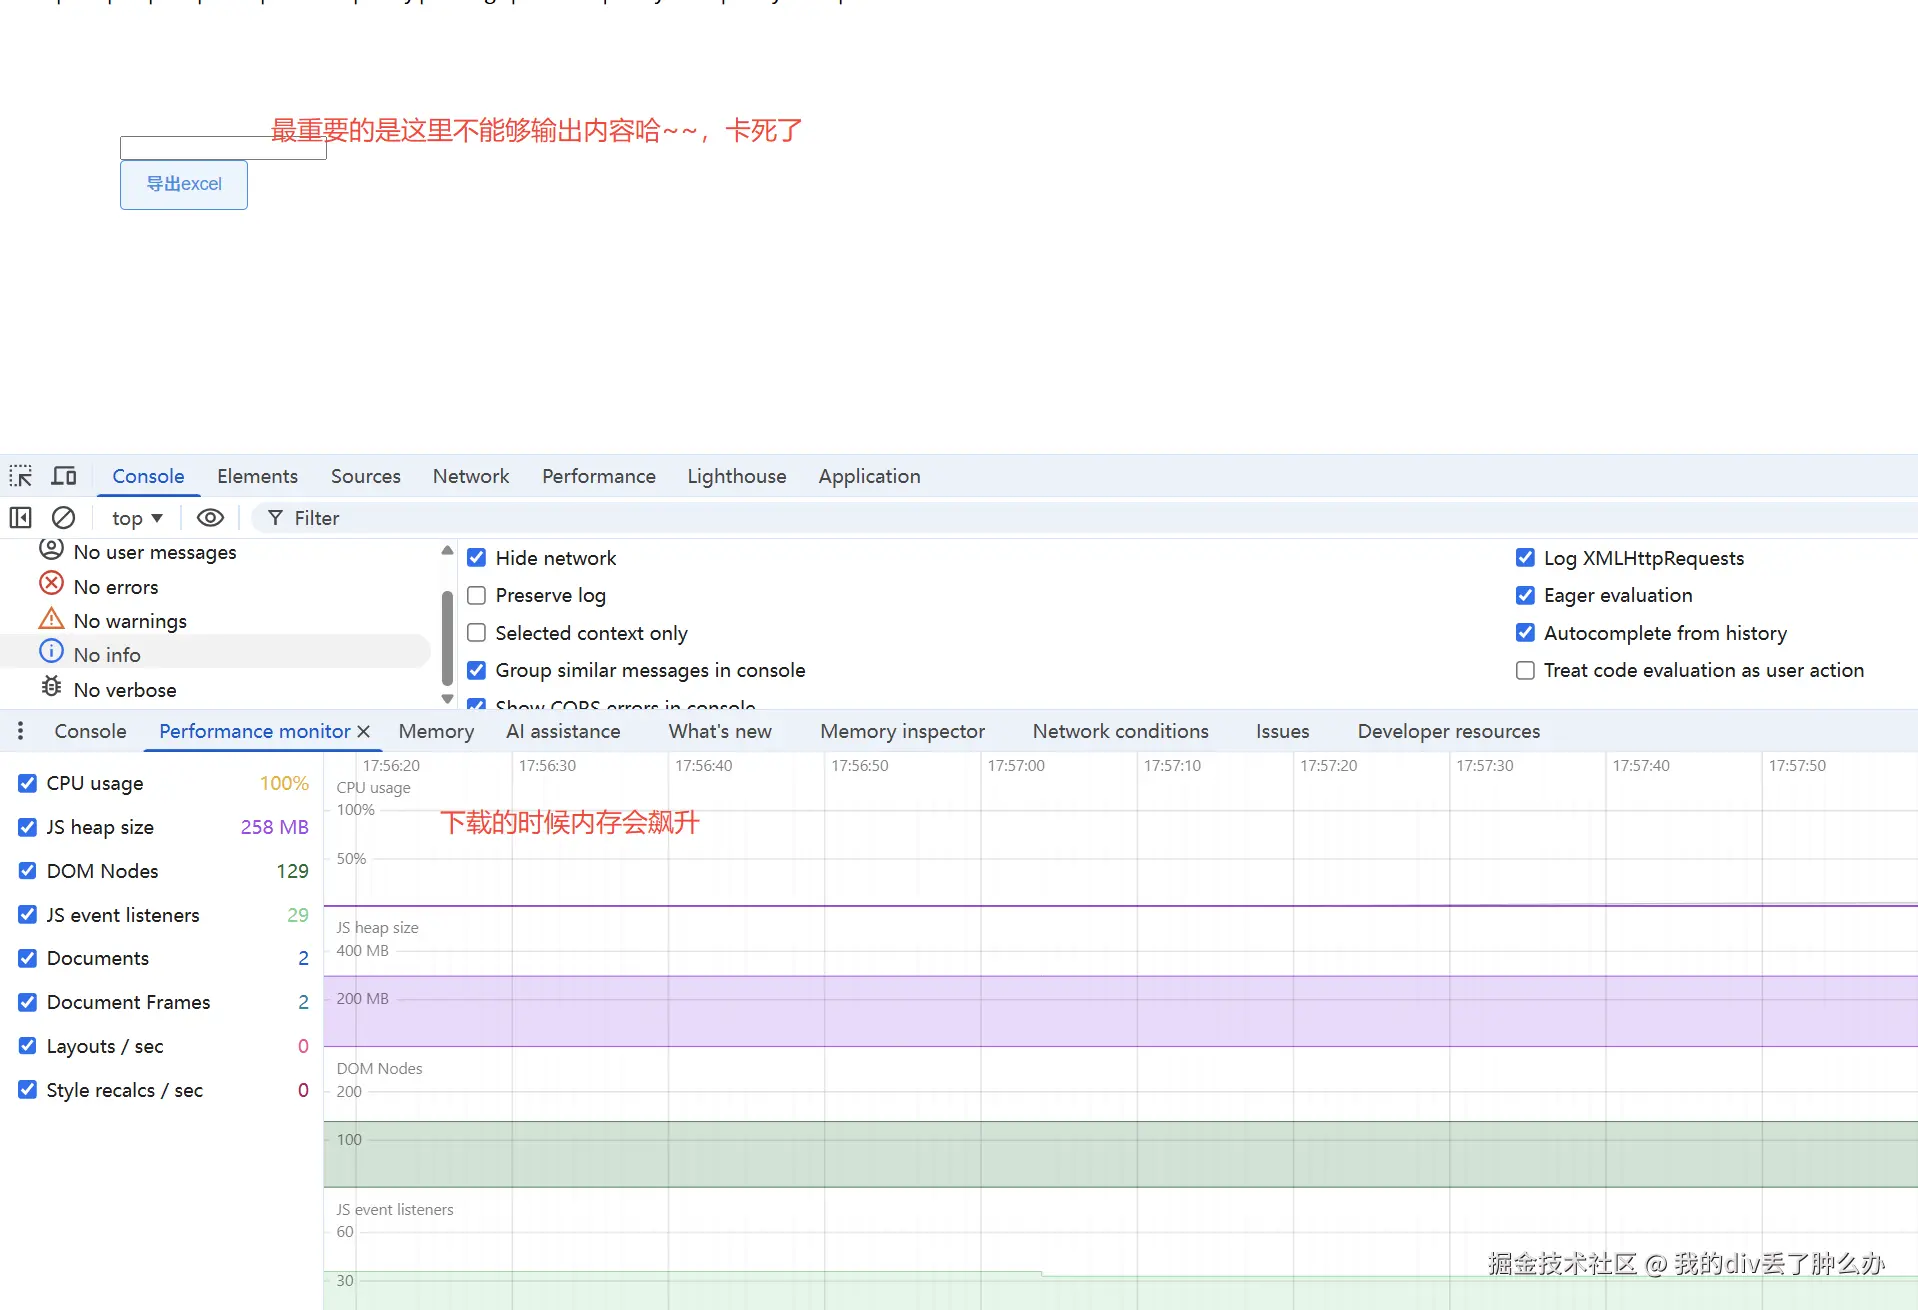Image resolution: width=1918 pixels, height=1310 pixels.
Task: Switch to the Console panel tab
Action: click(148, 476)
